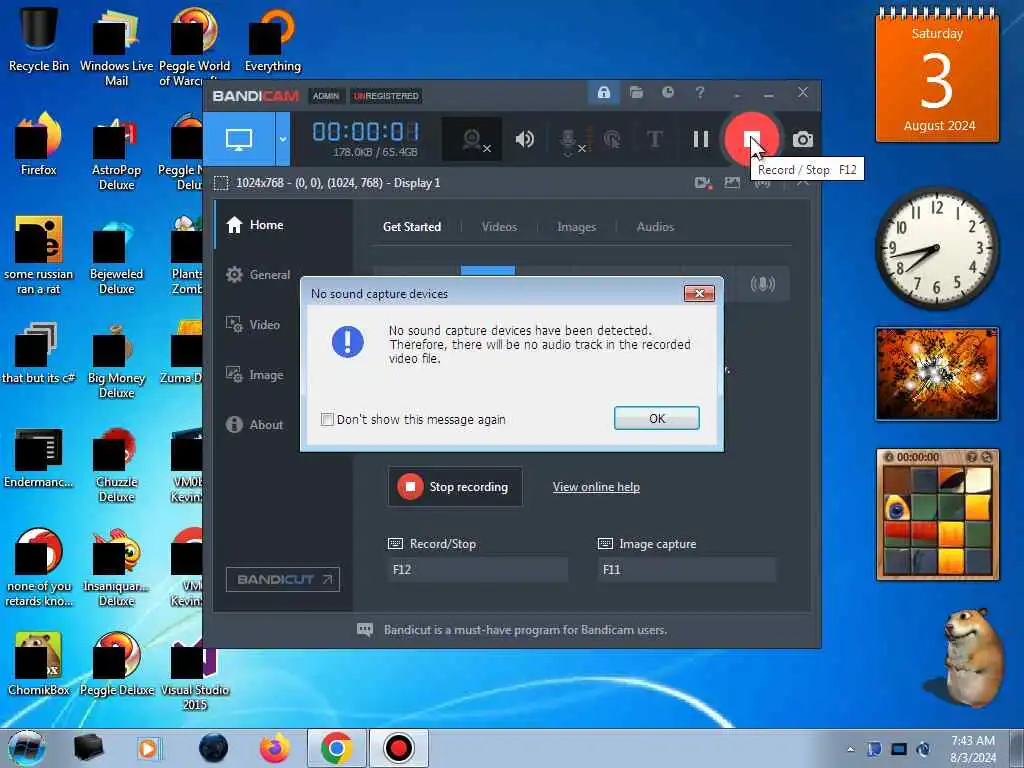Image resolution: width=1024 pixels, height=768 pixels.
Task: Click the Image capture hotkey F11 field
Action: 686,569
